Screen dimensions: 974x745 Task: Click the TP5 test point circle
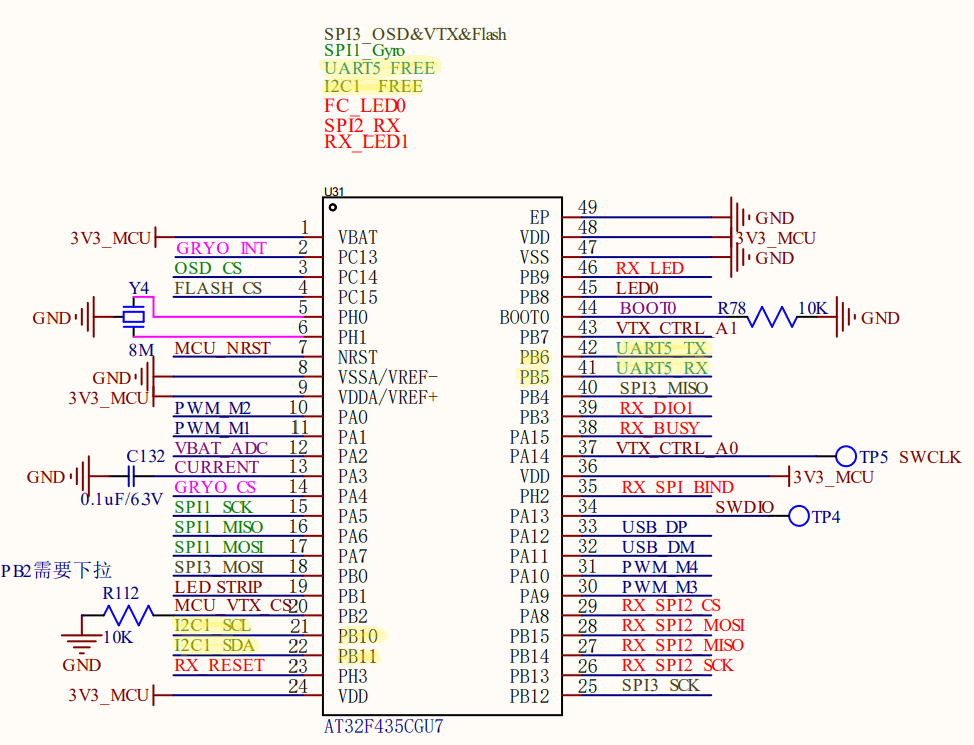(x=845, y=456)
